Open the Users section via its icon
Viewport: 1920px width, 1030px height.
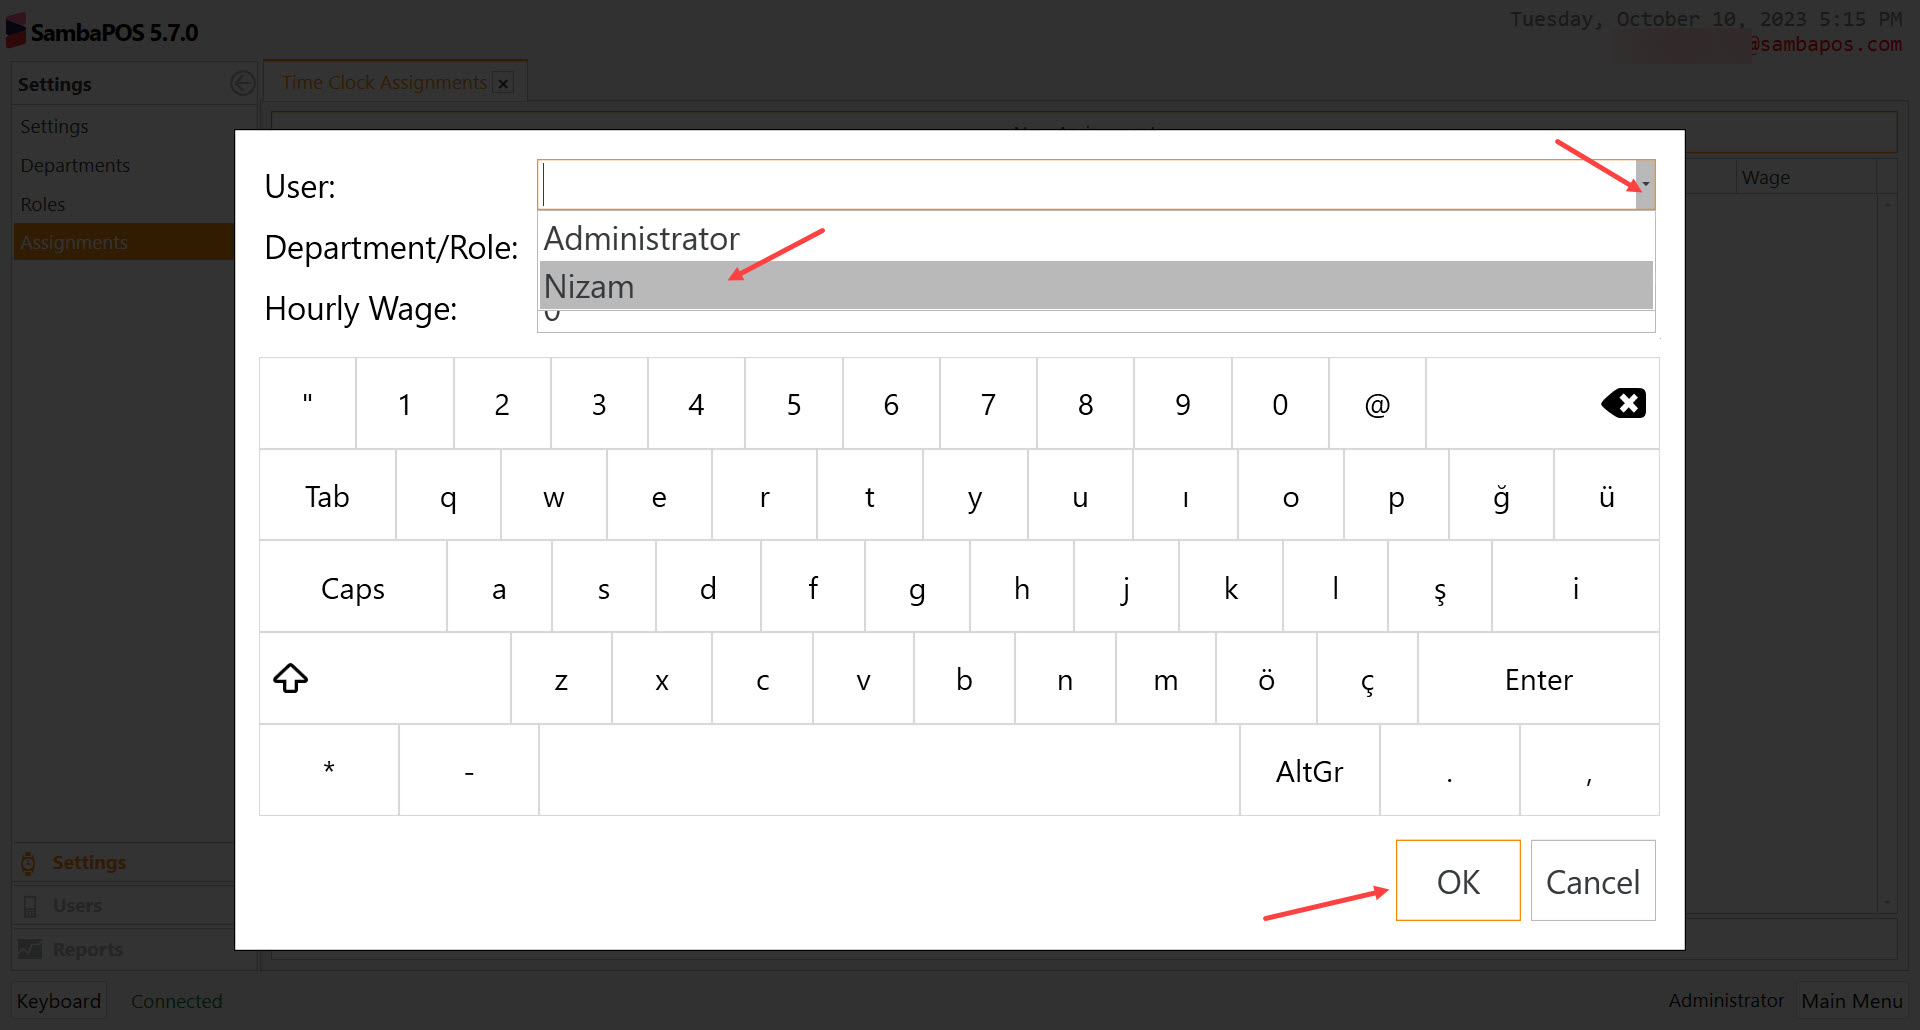(x=31, y=905)
